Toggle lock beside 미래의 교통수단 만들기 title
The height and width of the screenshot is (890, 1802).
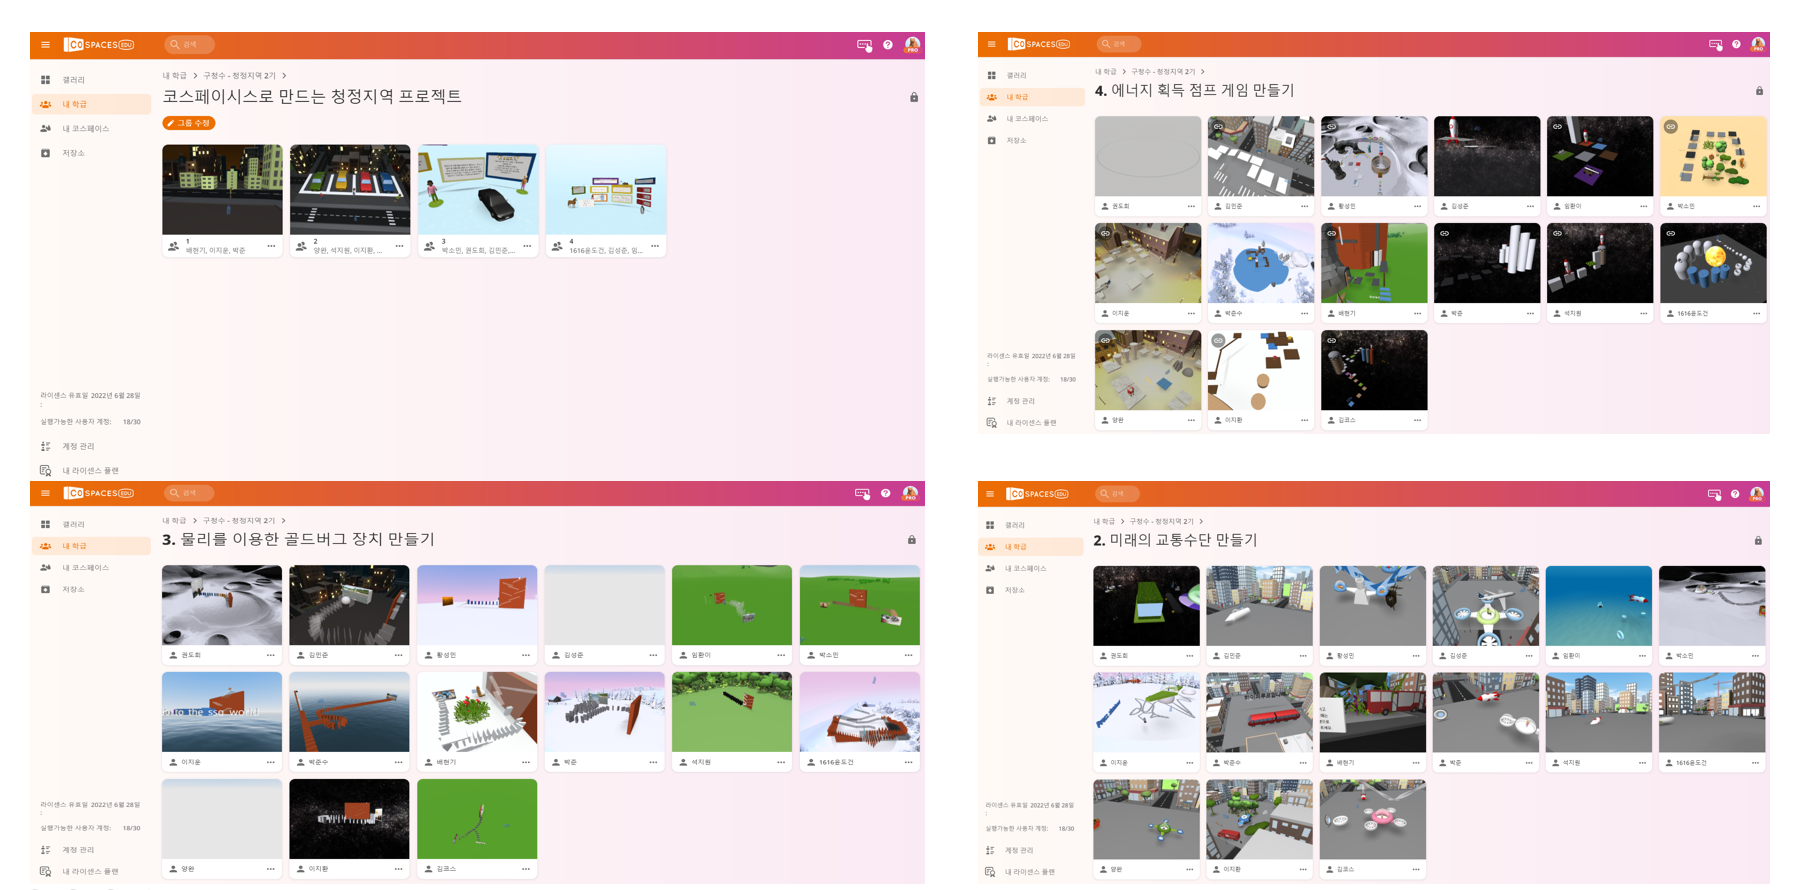coord(1758,541)
